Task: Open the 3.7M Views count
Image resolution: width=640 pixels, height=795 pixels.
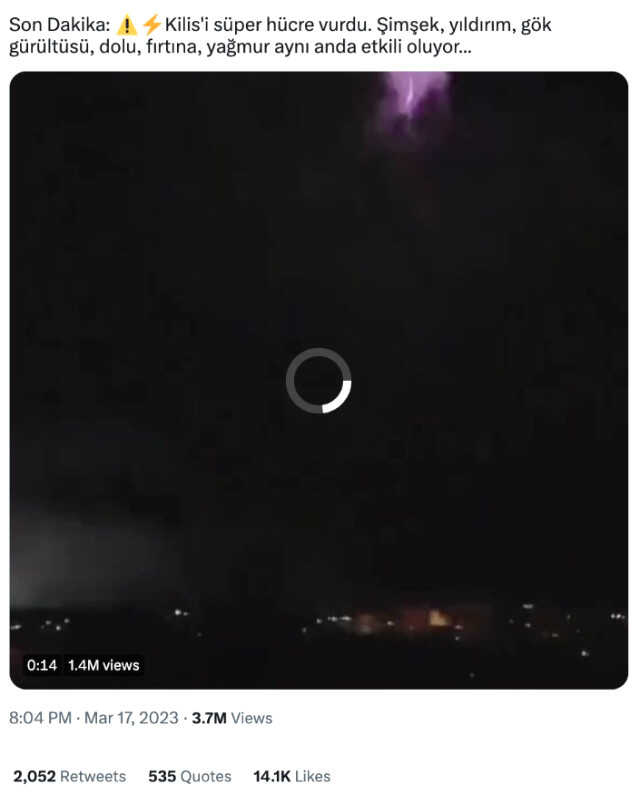Action: coord(232,718)
